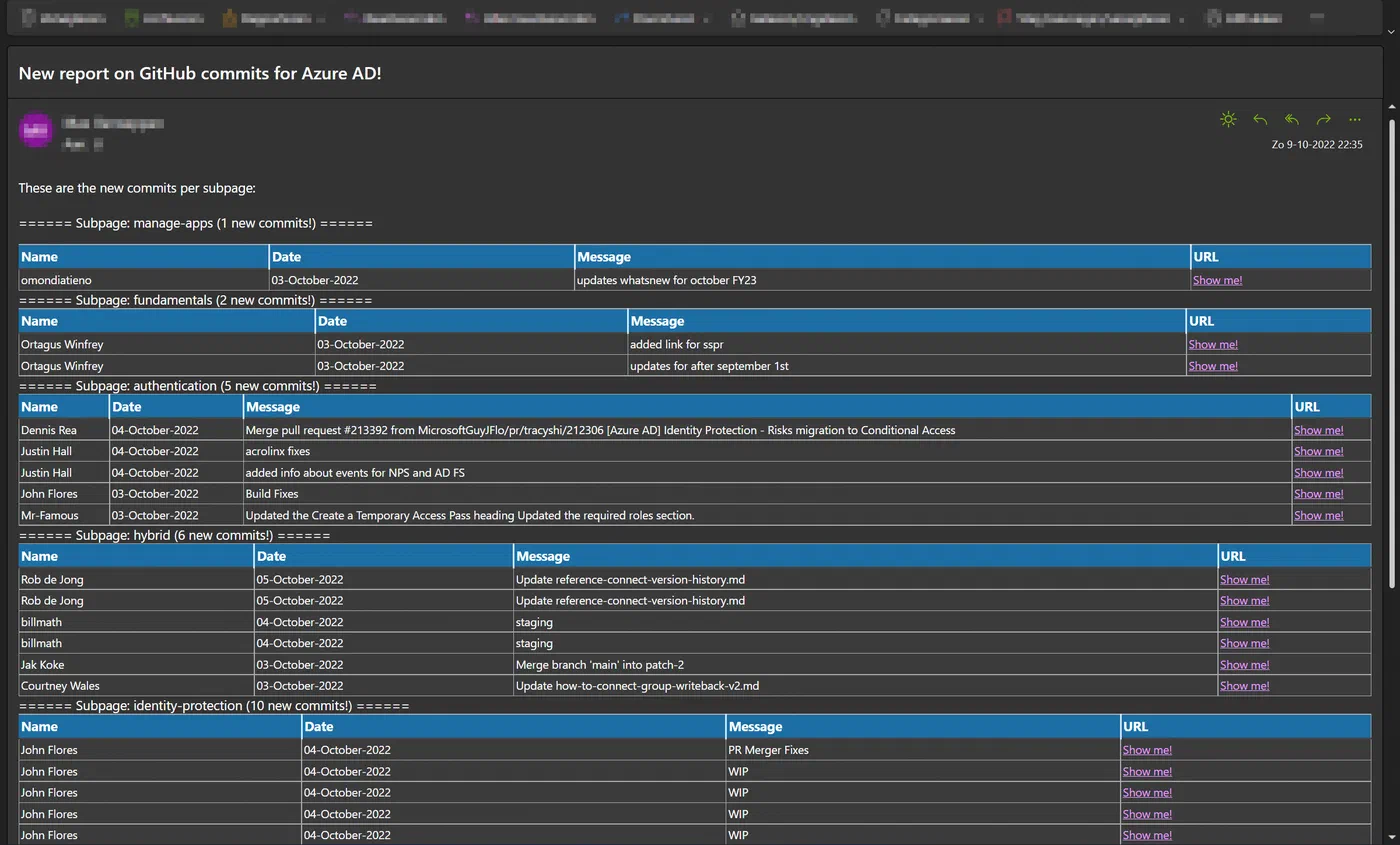
Task: Click the 'Subpage: manage-apps' heading
Action: 196,223
